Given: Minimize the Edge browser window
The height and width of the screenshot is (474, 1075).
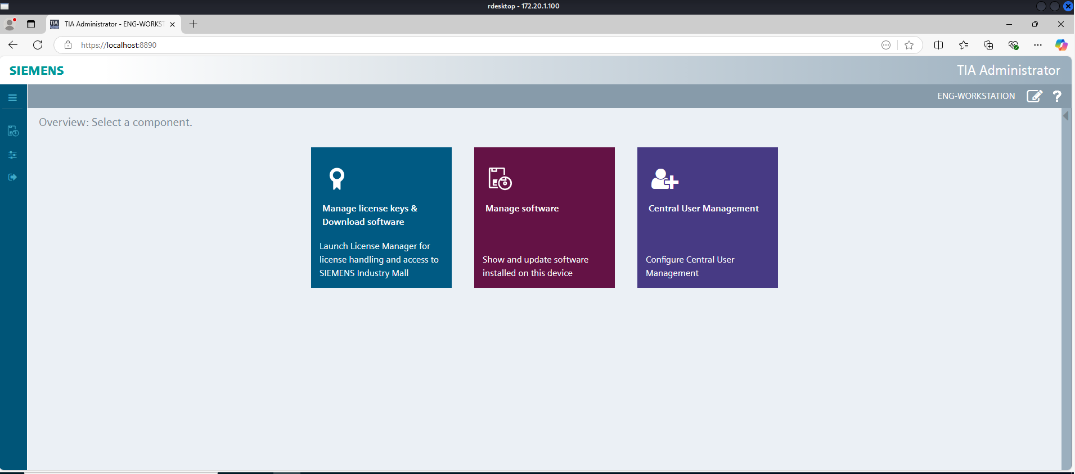Looking at the screenshot, I should [x=1009, y=24].
